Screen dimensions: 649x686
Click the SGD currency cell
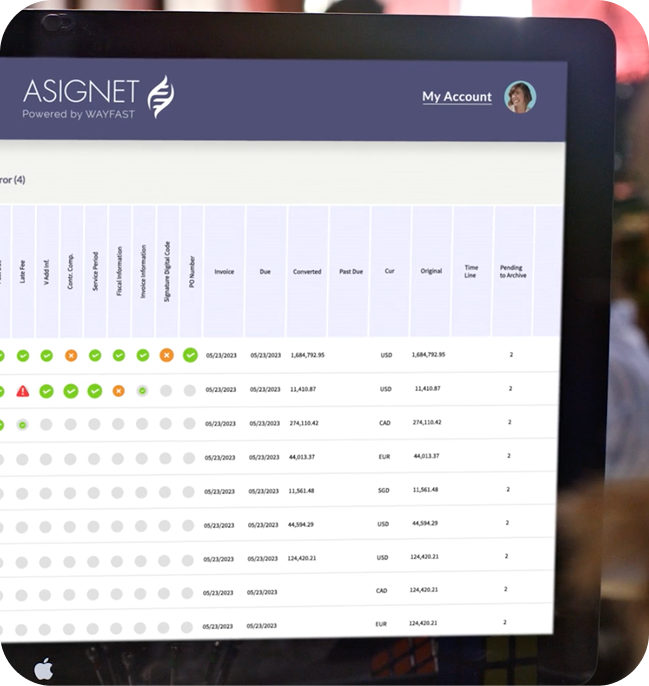(x=385, y=490)
